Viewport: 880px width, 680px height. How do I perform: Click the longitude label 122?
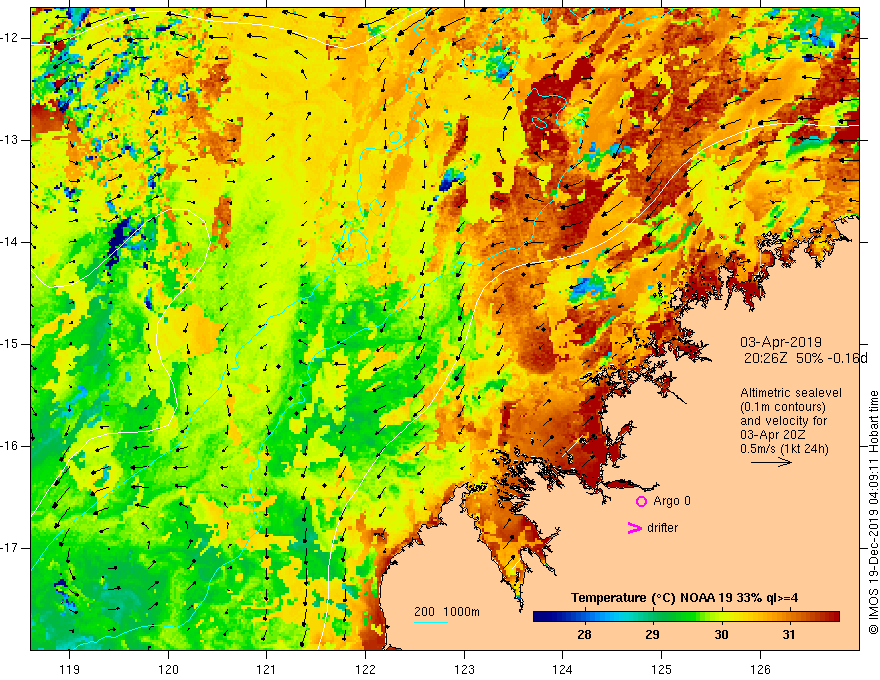365,669
